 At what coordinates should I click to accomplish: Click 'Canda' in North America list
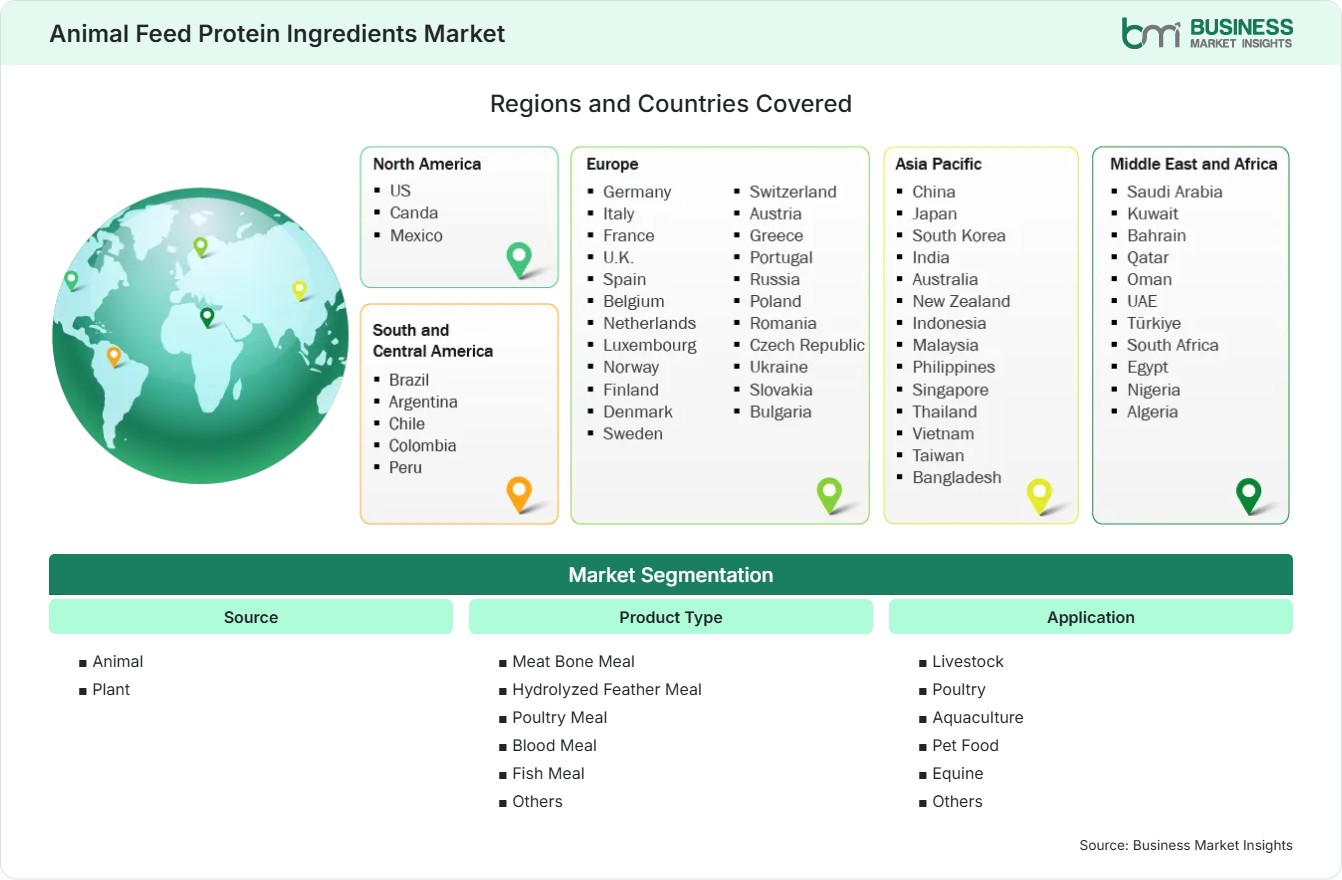pyautogui.click(x=414, y=212)
